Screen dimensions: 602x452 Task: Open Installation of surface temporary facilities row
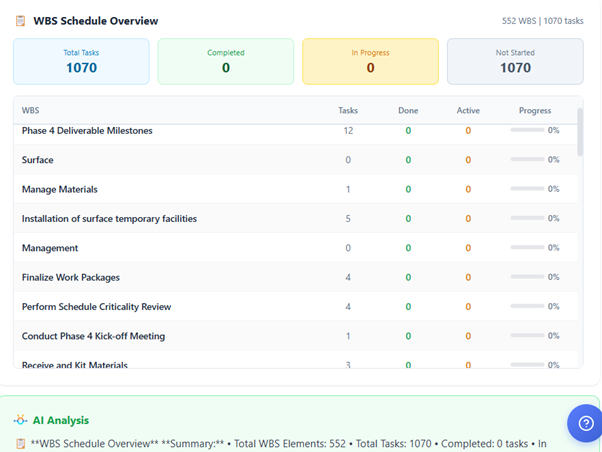109,218
